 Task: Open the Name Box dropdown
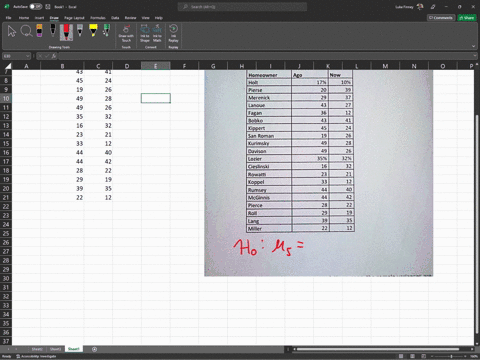(x=28, y=56)
